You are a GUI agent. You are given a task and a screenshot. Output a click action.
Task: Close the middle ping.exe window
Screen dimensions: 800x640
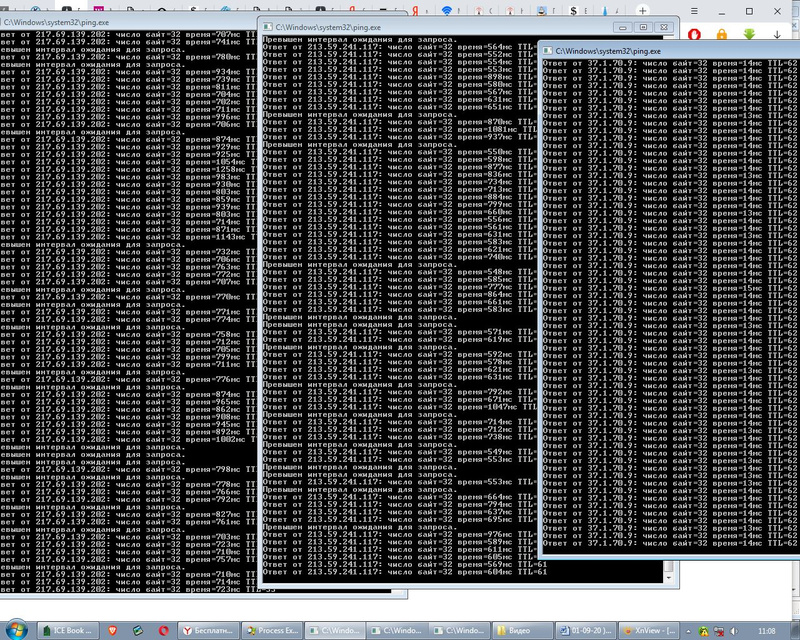click(x=664, y=28)
